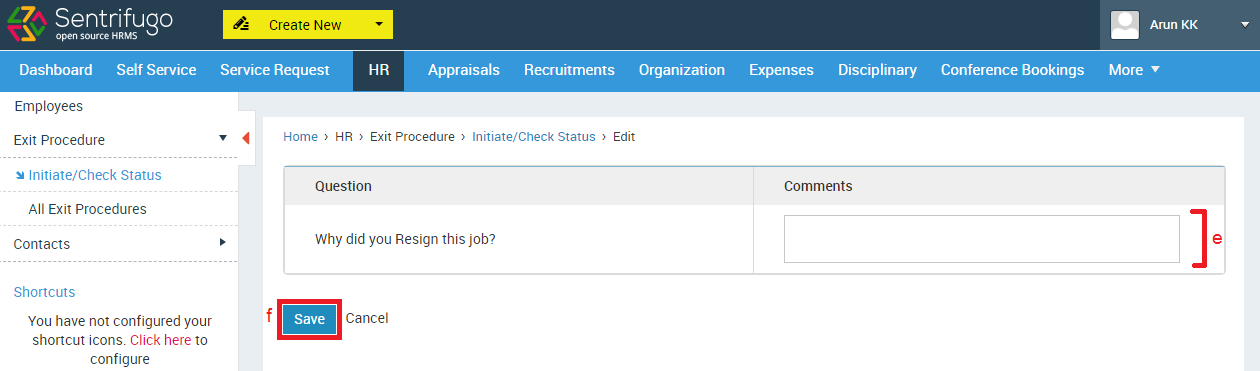Expand the Contacts sidebar section
This screenshot has height=371, width=1260.
[223, 243]
